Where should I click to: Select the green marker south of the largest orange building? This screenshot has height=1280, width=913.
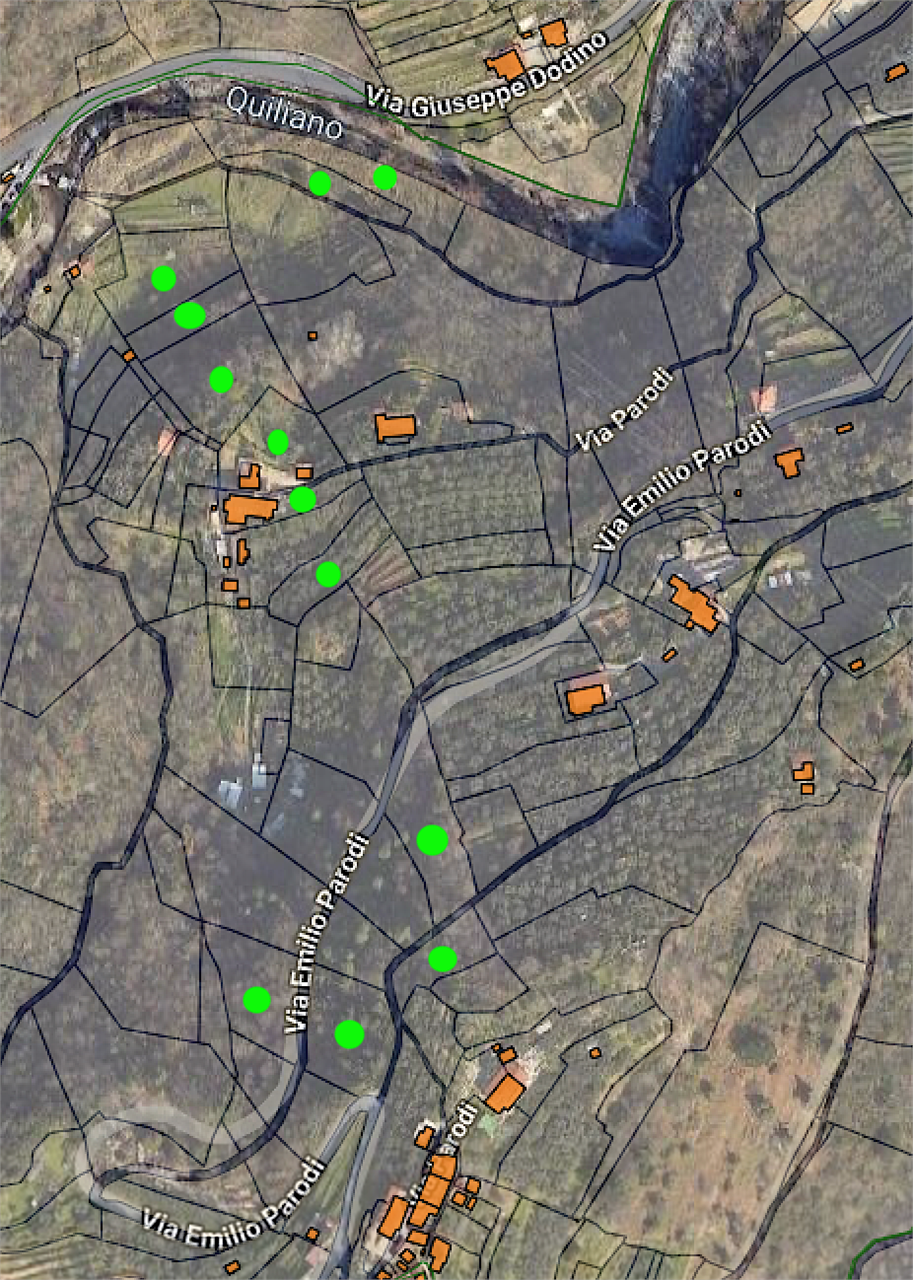(x=328, y=574)
